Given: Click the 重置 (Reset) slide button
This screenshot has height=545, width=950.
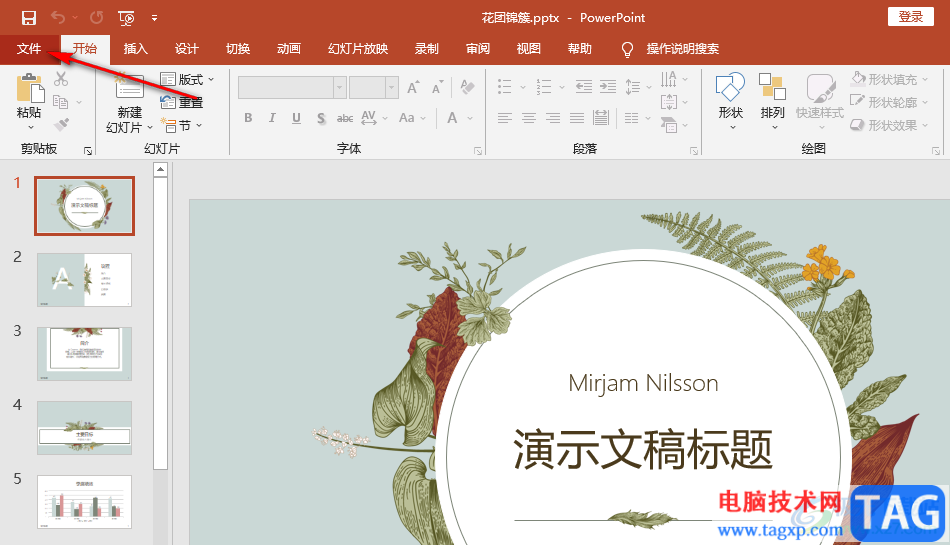Looking at the screenshot, I should [182, 102].
